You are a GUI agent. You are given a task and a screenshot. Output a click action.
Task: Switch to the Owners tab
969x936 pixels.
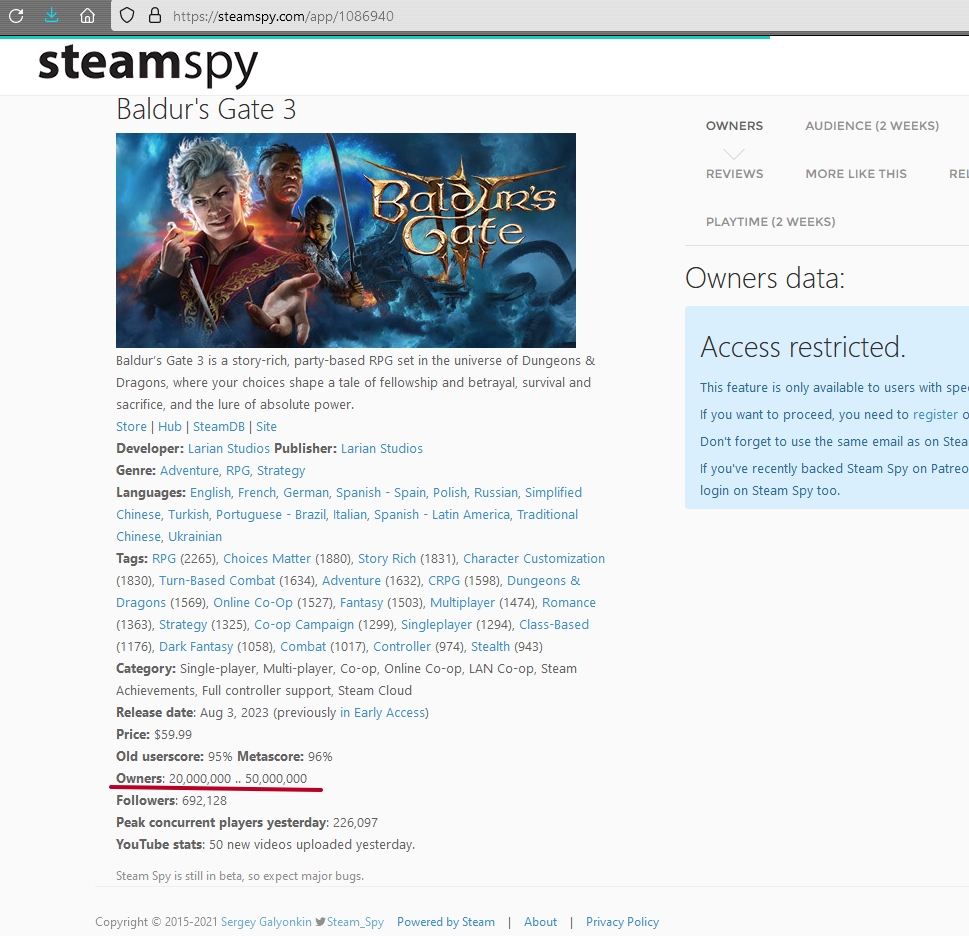point(734,126)
